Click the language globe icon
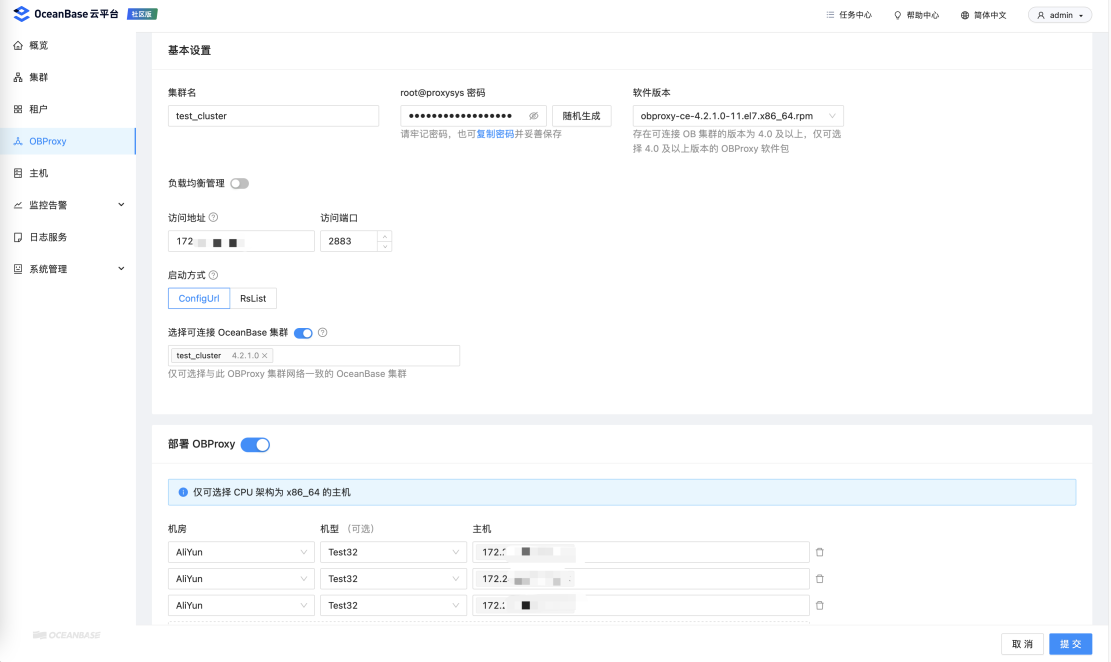 [x=965, y=15]
